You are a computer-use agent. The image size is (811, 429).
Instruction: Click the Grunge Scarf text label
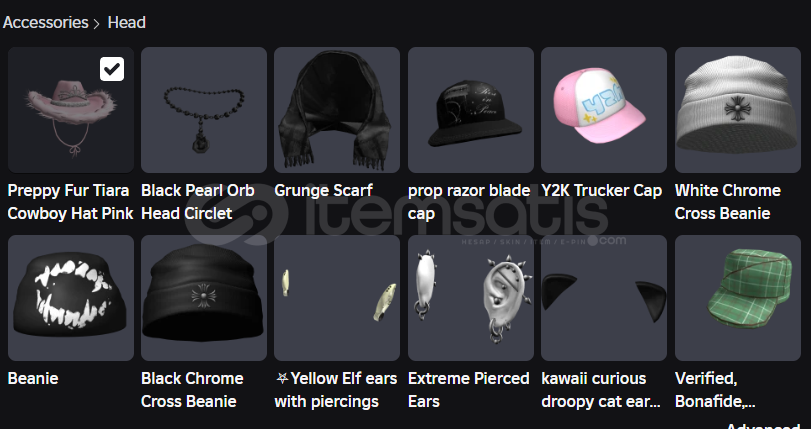click(x=323, y=190)
